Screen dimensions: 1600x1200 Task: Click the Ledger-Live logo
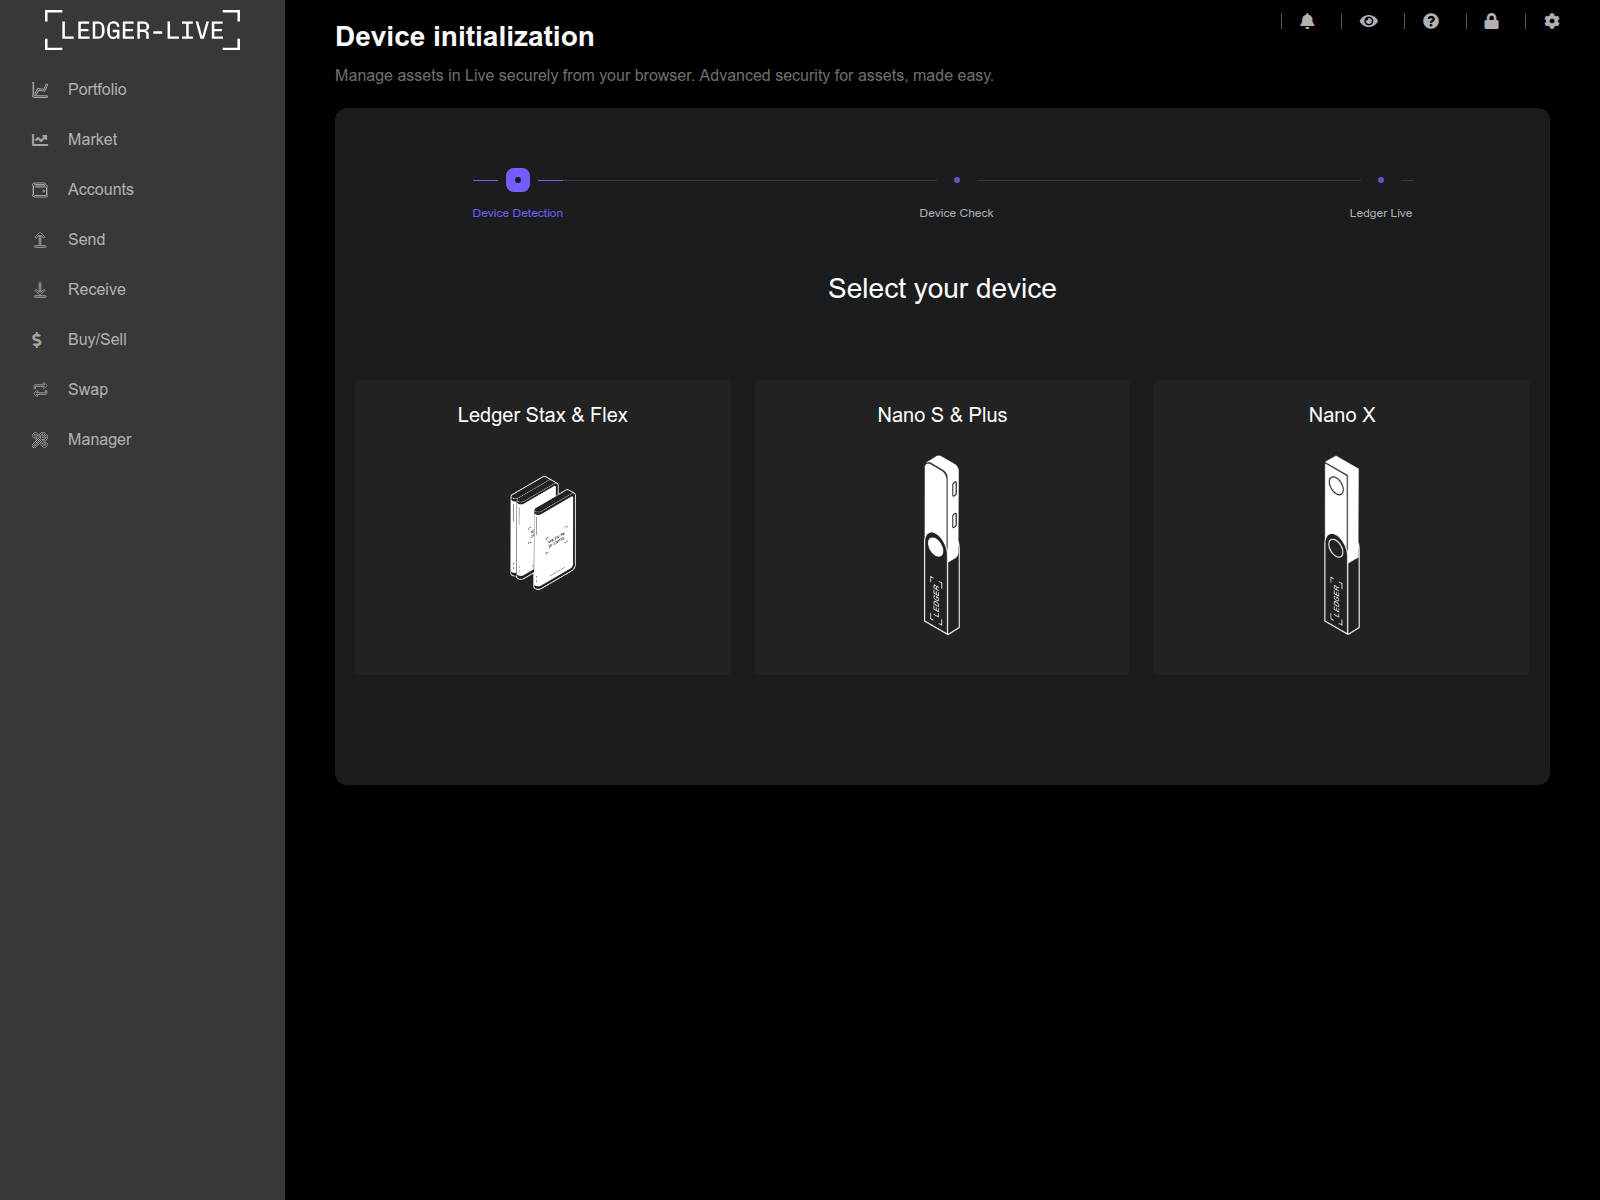142,30
